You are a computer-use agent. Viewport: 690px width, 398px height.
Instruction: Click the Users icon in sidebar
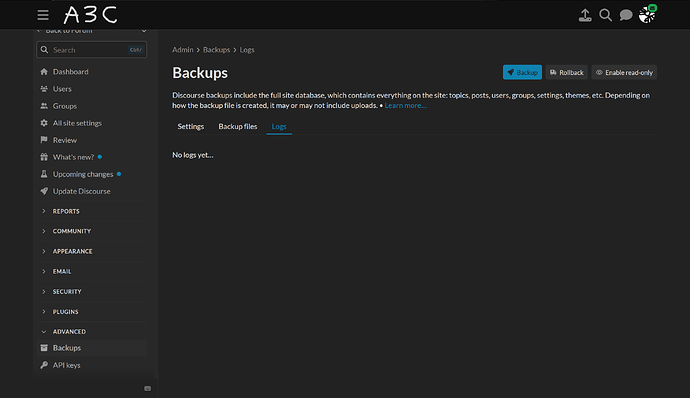click(x=44, y=89)
